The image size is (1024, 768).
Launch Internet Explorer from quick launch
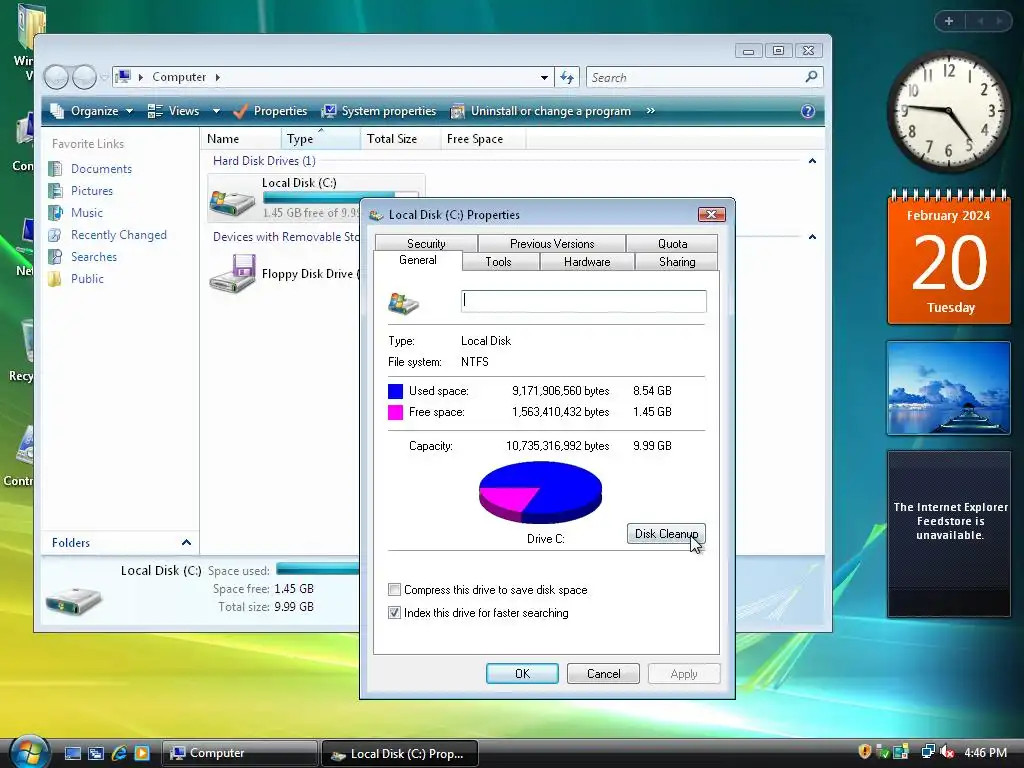point(119,753)
